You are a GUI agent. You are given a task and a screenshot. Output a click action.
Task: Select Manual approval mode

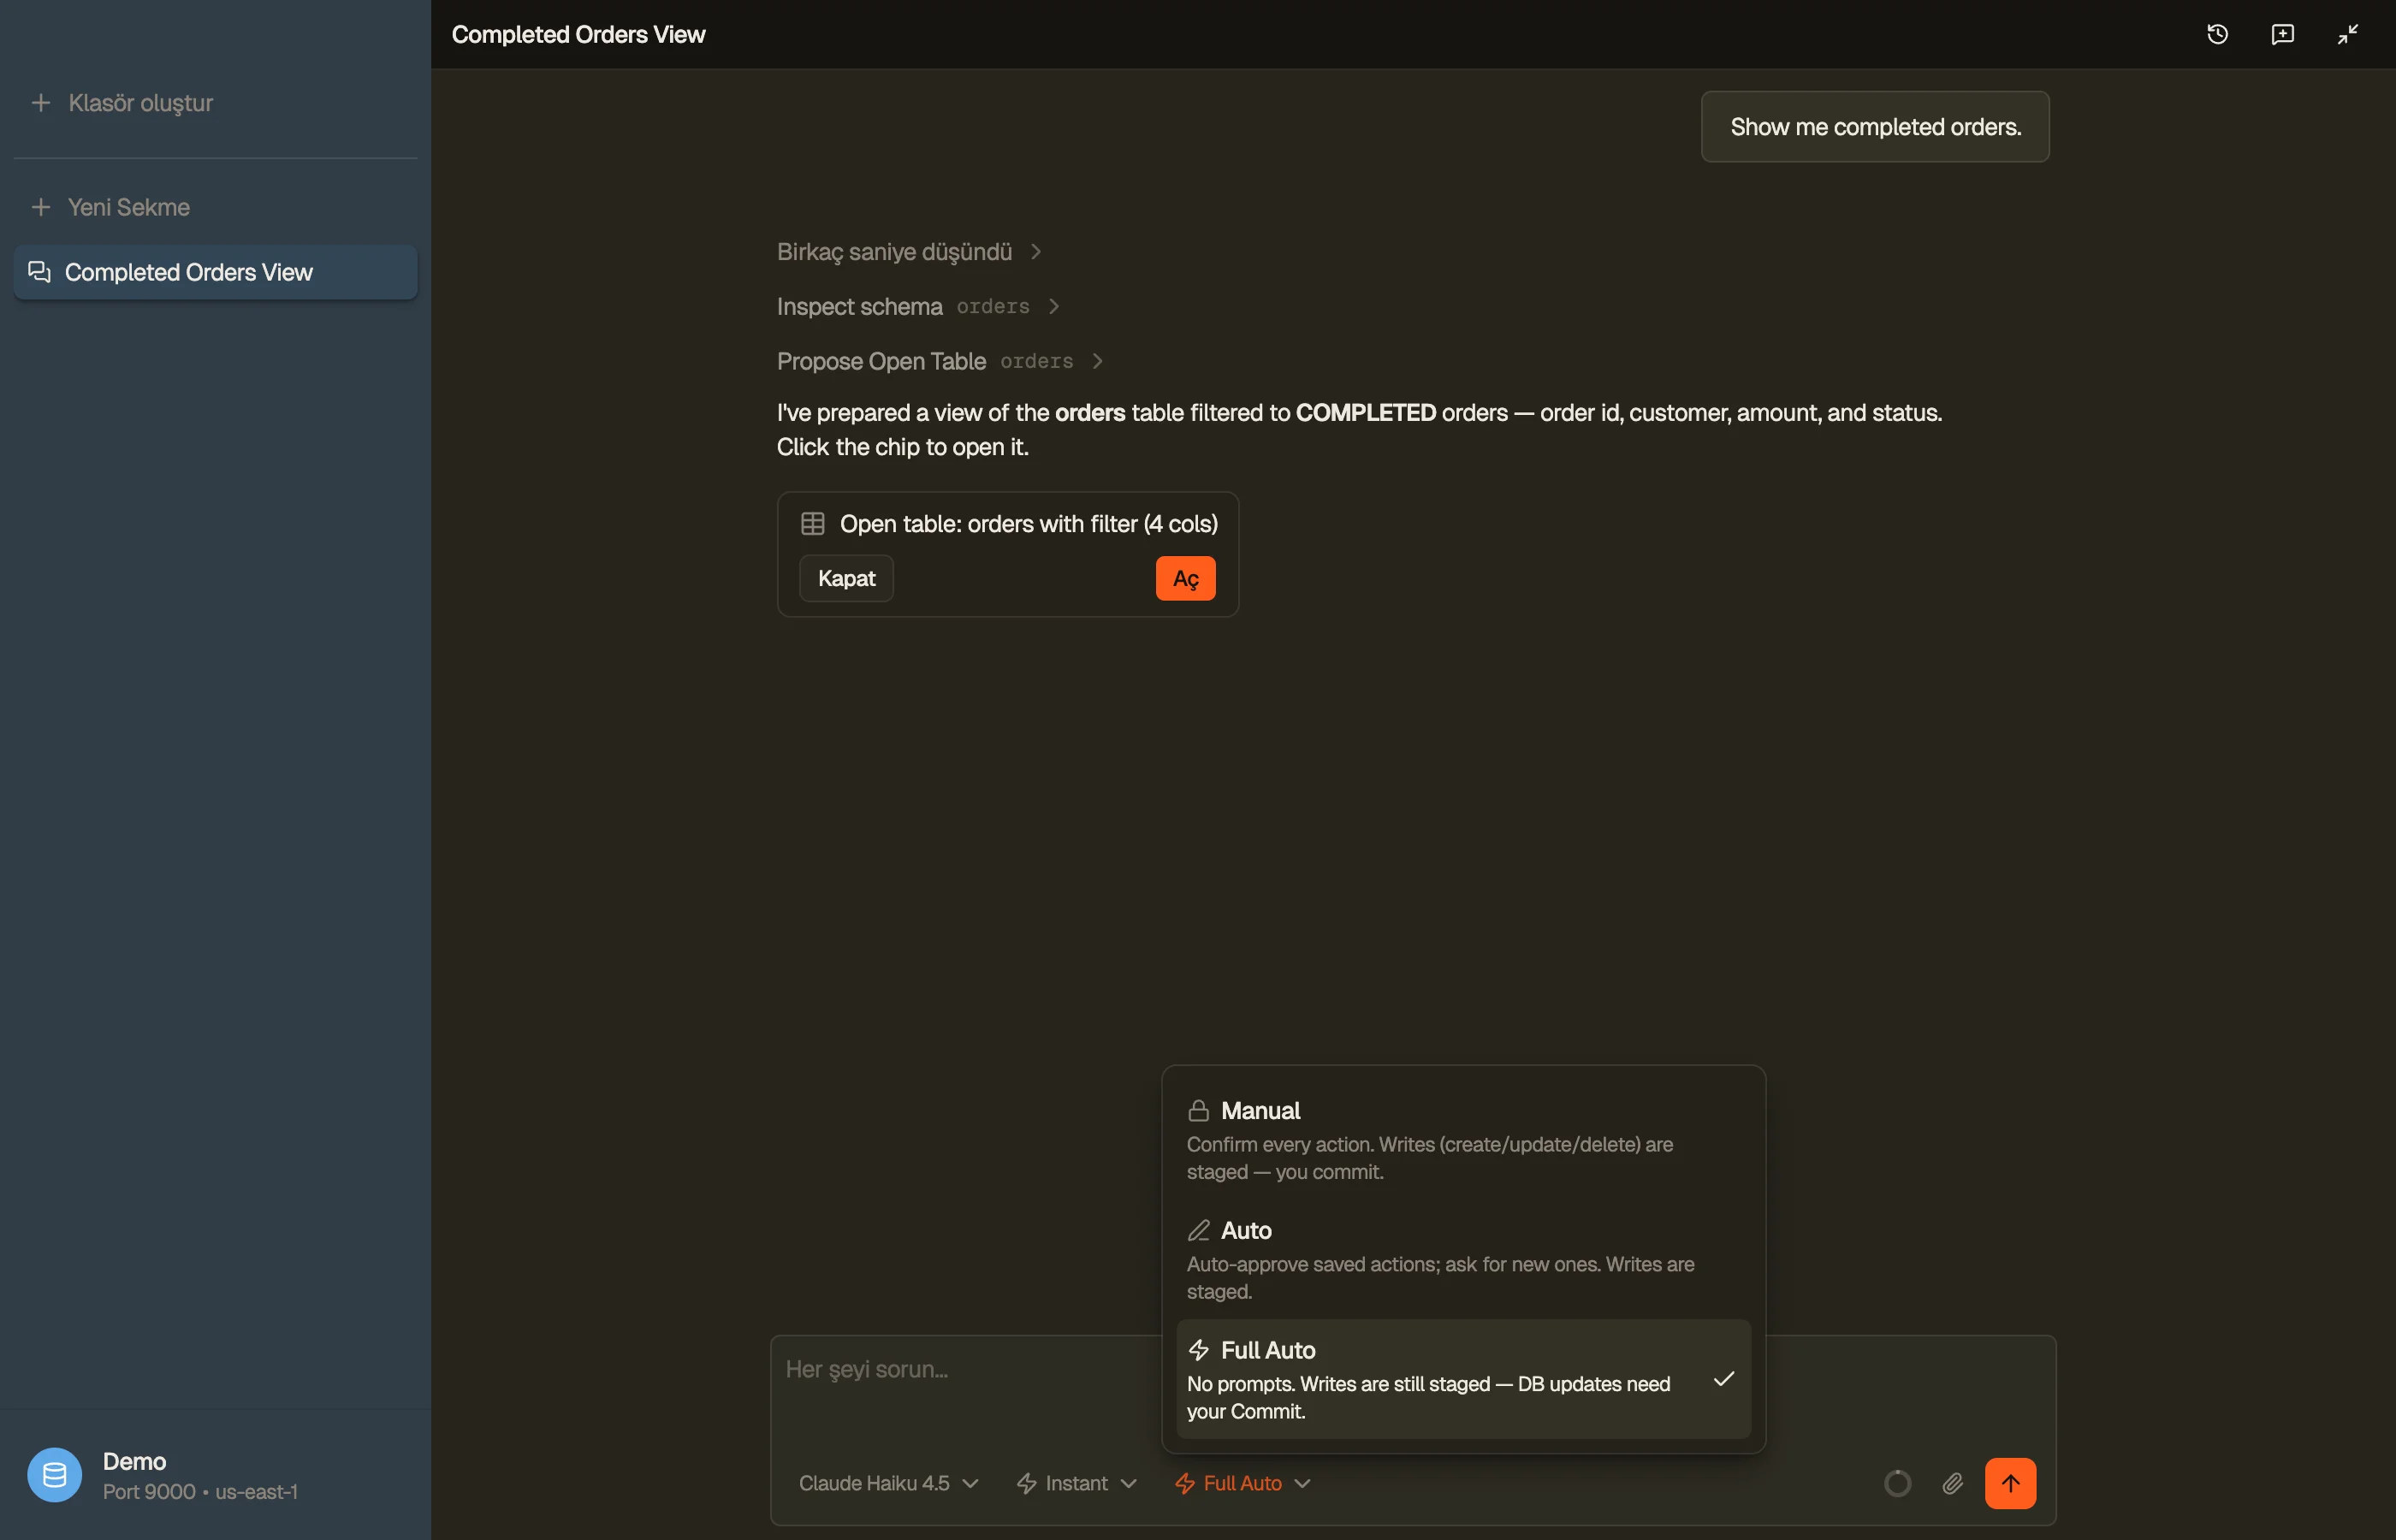tap(1463, 1140)
